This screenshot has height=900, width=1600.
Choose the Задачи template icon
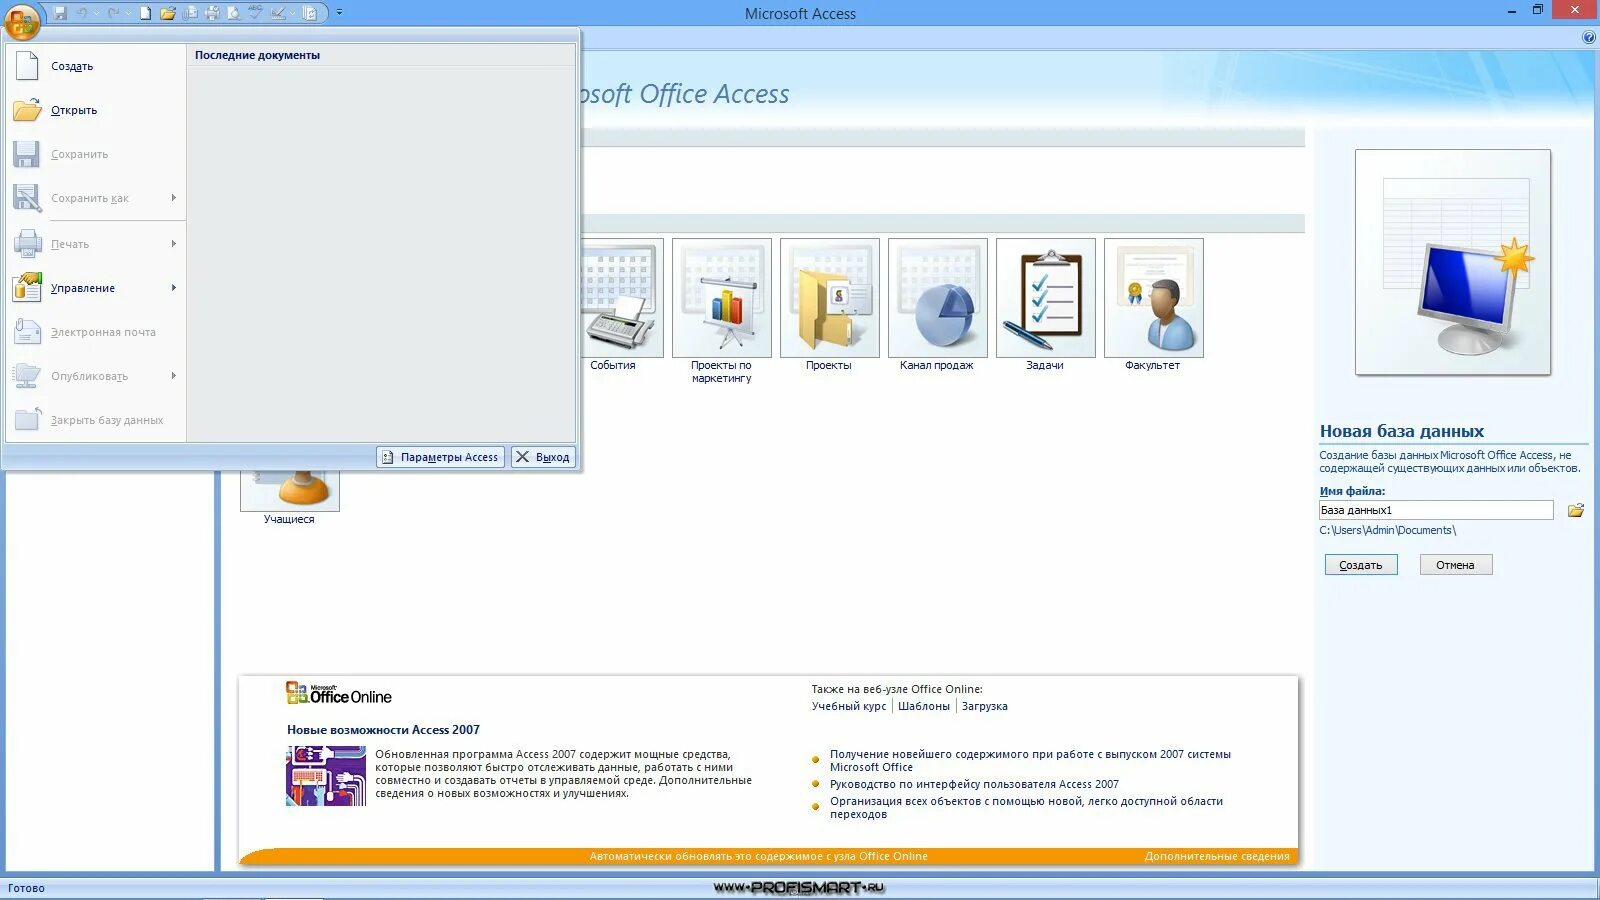click(x=1046, y=298)
